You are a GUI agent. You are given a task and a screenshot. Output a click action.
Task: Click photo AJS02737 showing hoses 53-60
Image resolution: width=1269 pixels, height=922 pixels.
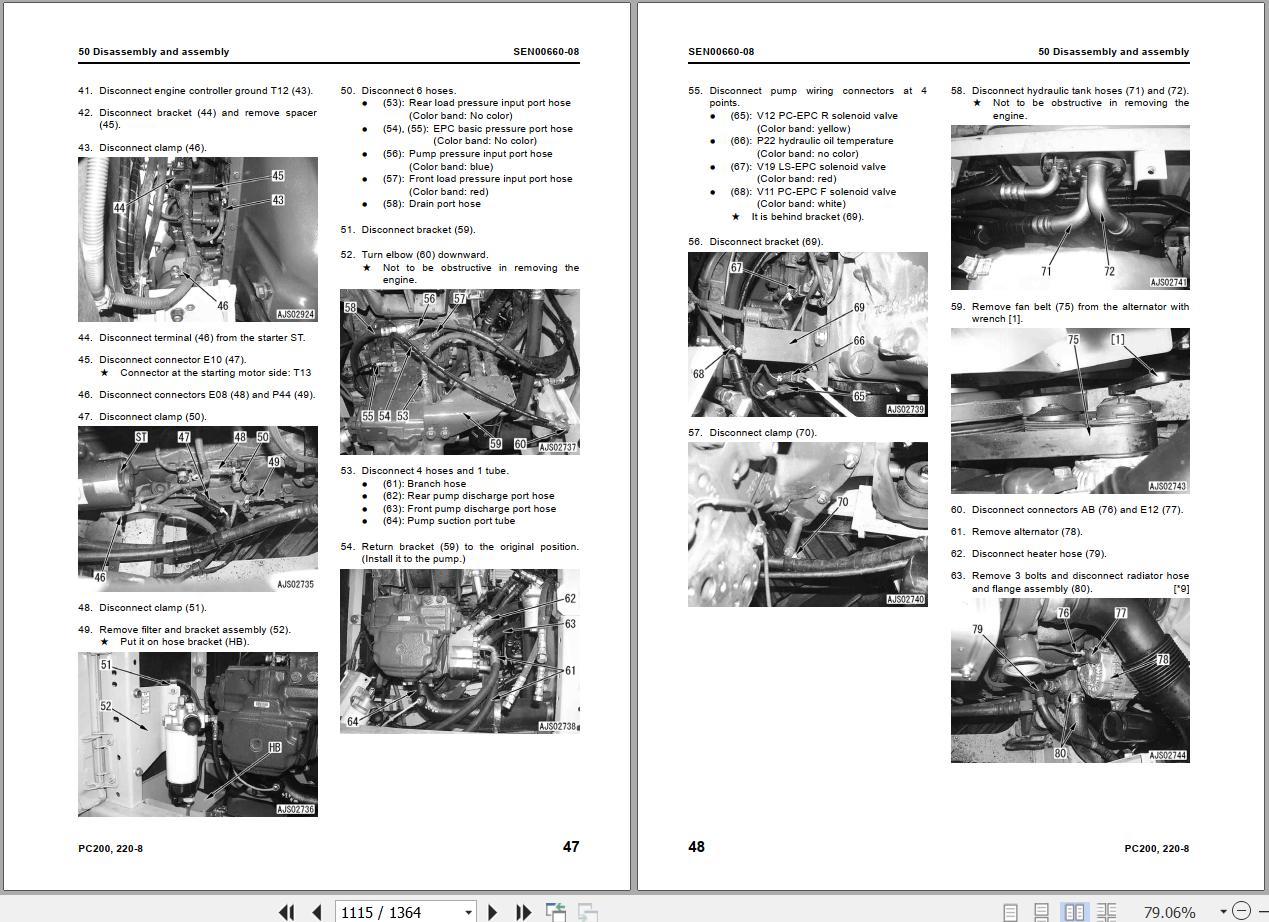(x=460, y=372)
